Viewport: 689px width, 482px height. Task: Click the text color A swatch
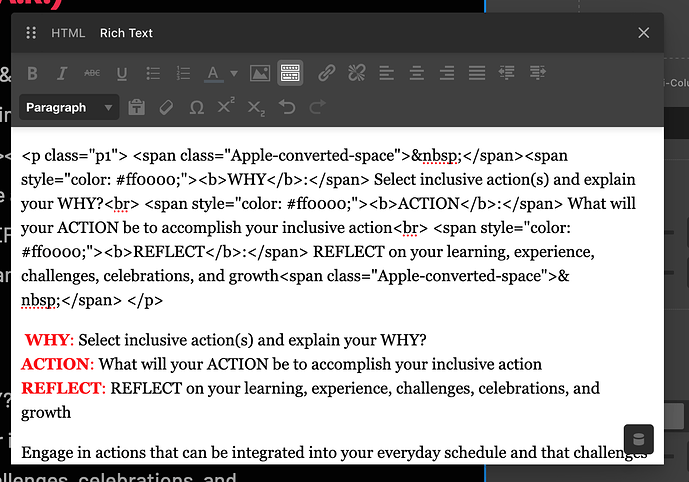212,73
